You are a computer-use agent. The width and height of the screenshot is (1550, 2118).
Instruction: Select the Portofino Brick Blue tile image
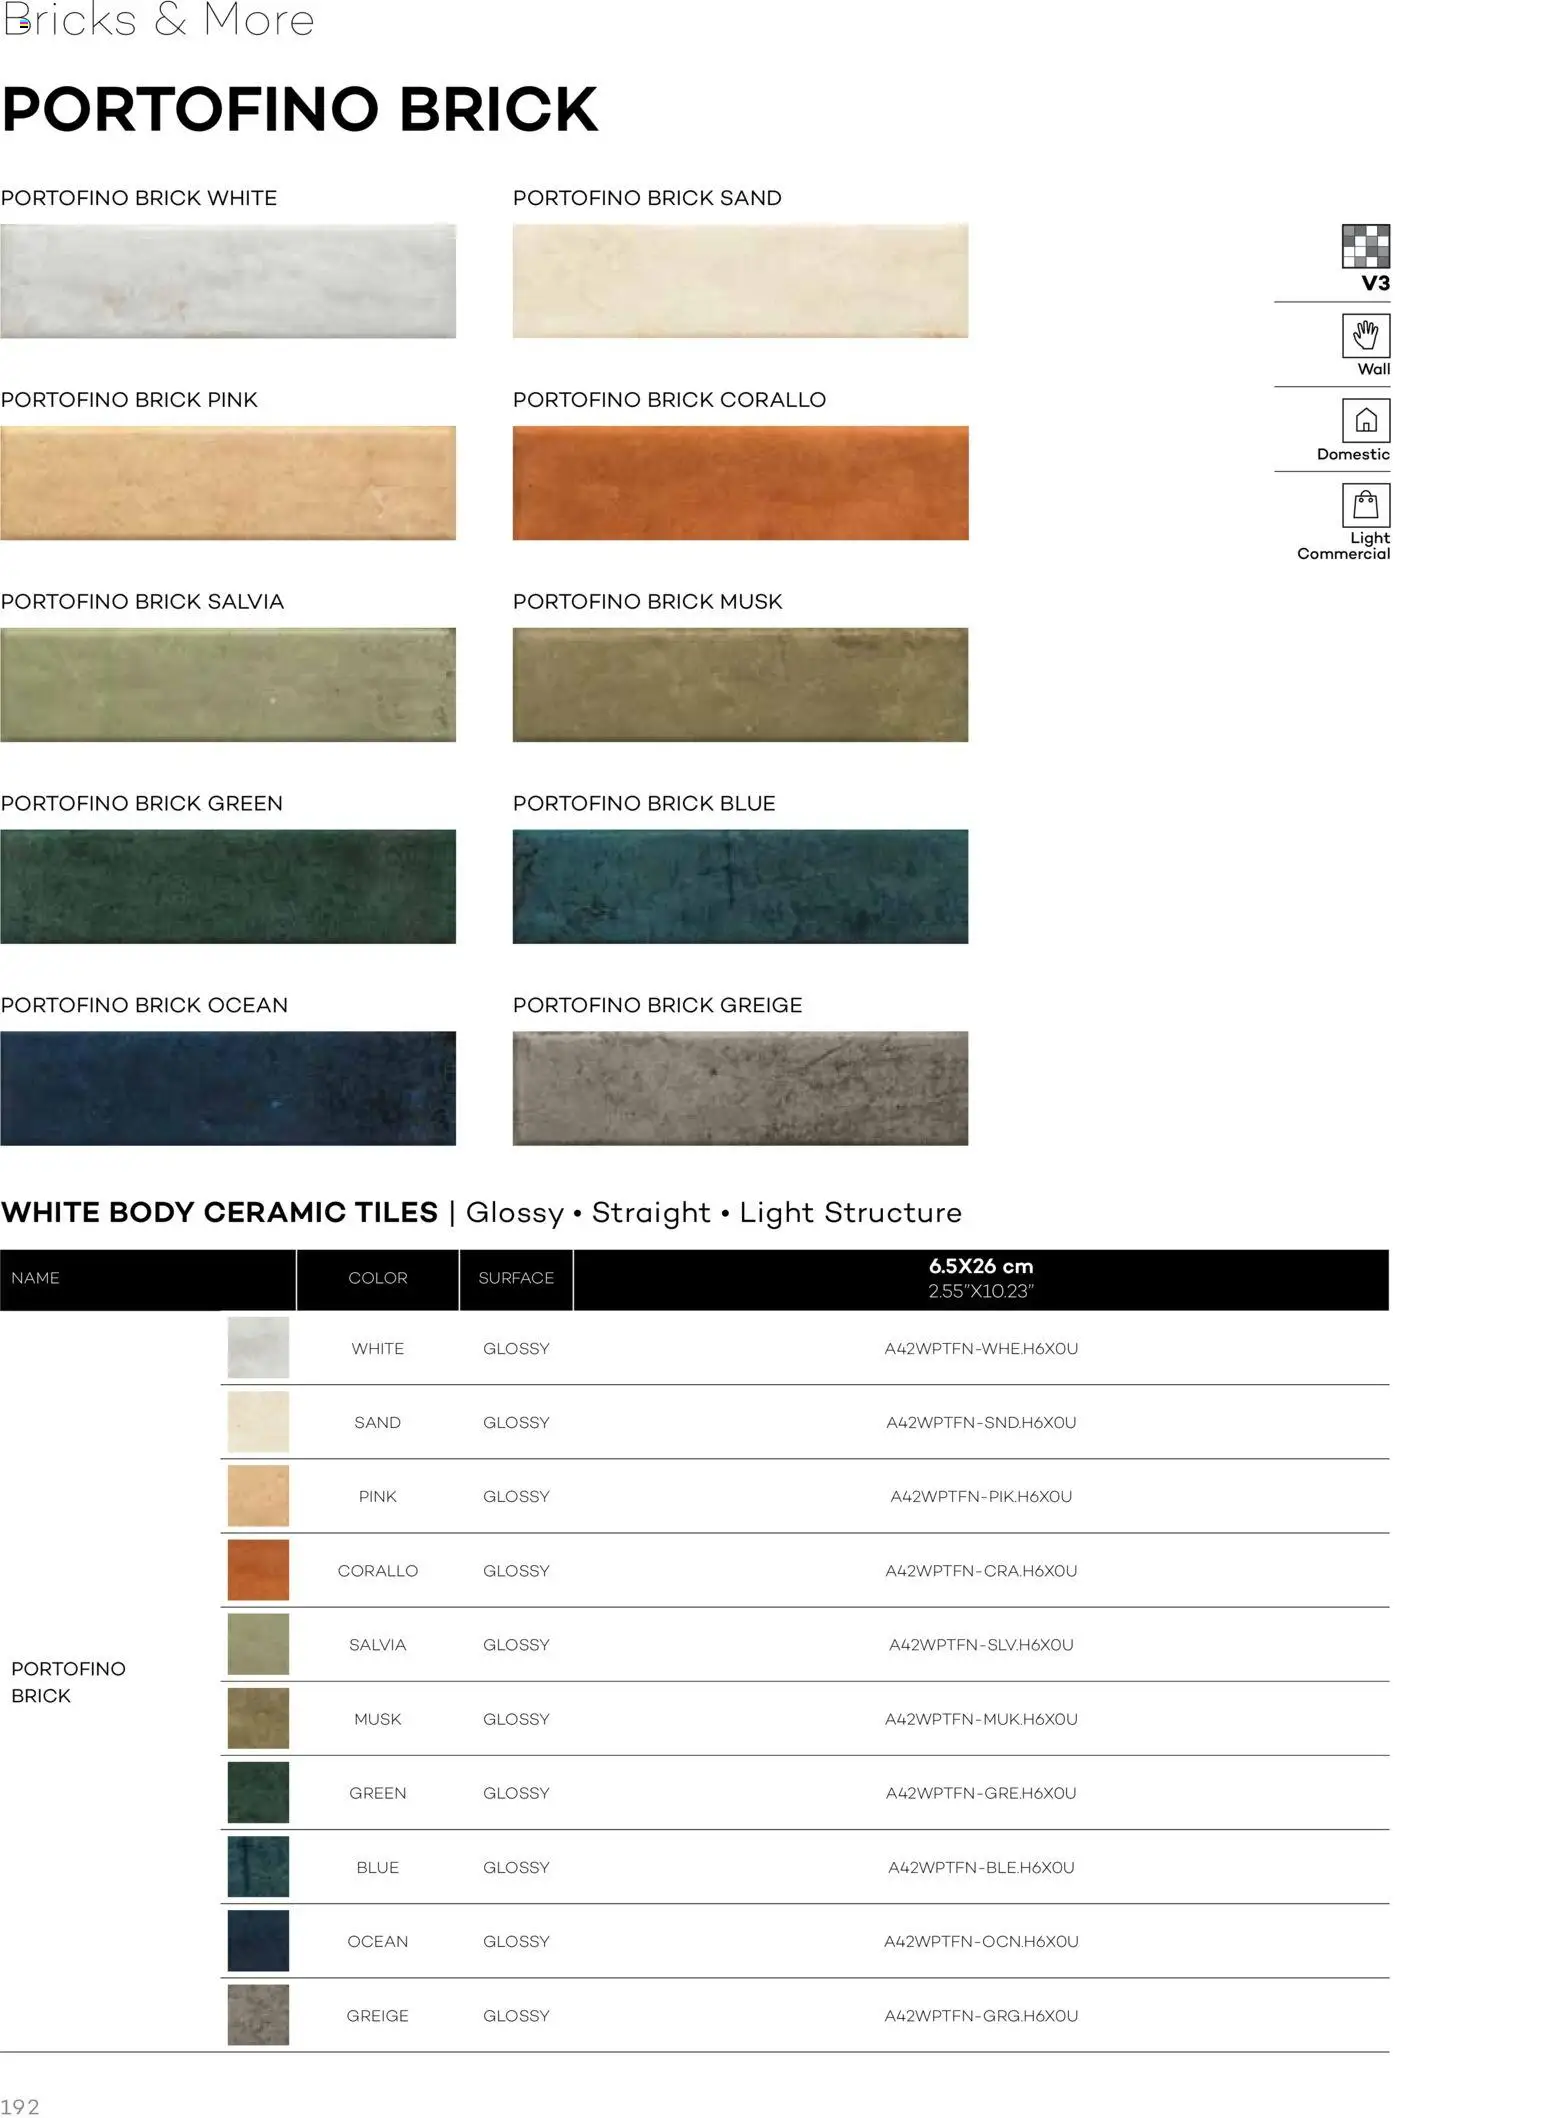pos(740,887)
